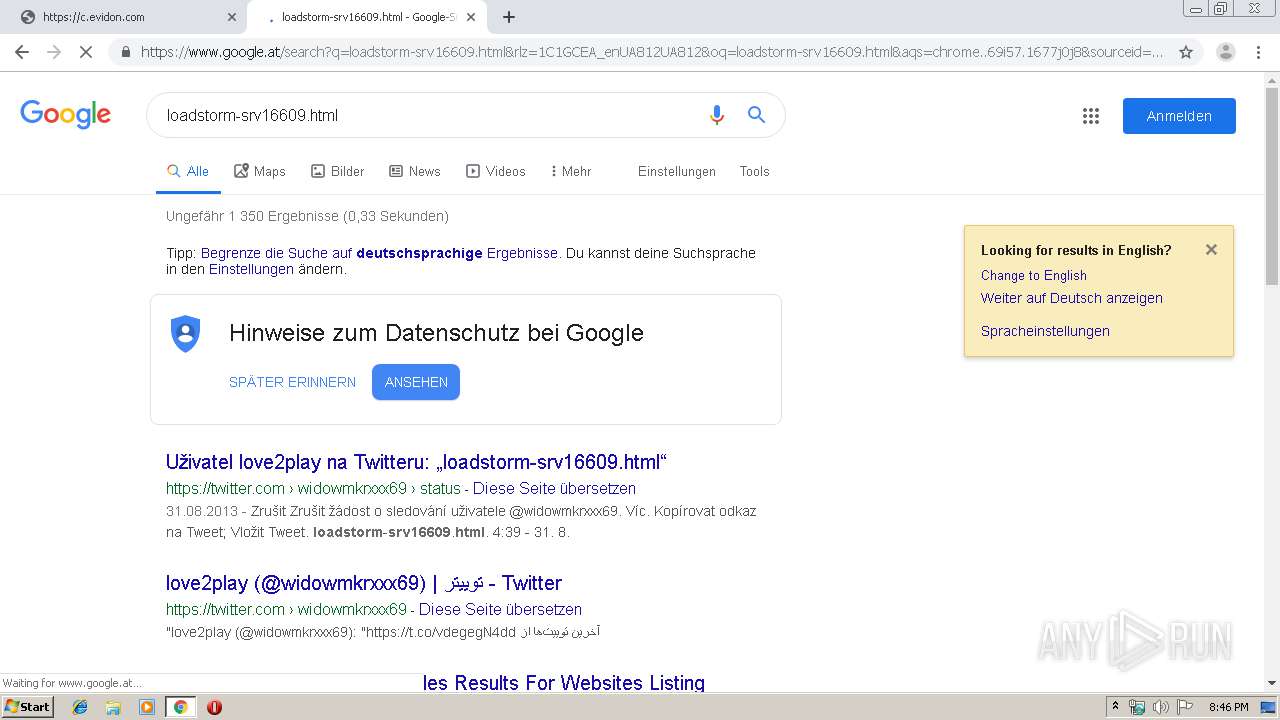Switch to the News results tab
Screen dimensions: 1280x720
[x=415, y=171]
